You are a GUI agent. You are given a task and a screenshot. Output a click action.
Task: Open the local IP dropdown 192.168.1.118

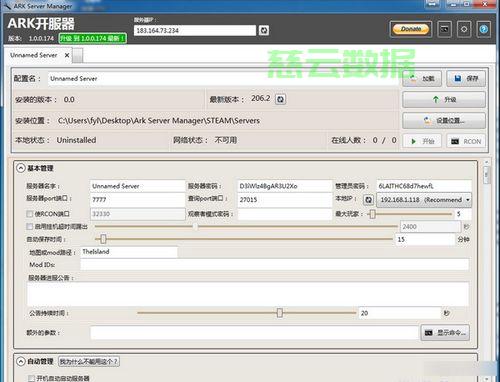coord(424,200)
